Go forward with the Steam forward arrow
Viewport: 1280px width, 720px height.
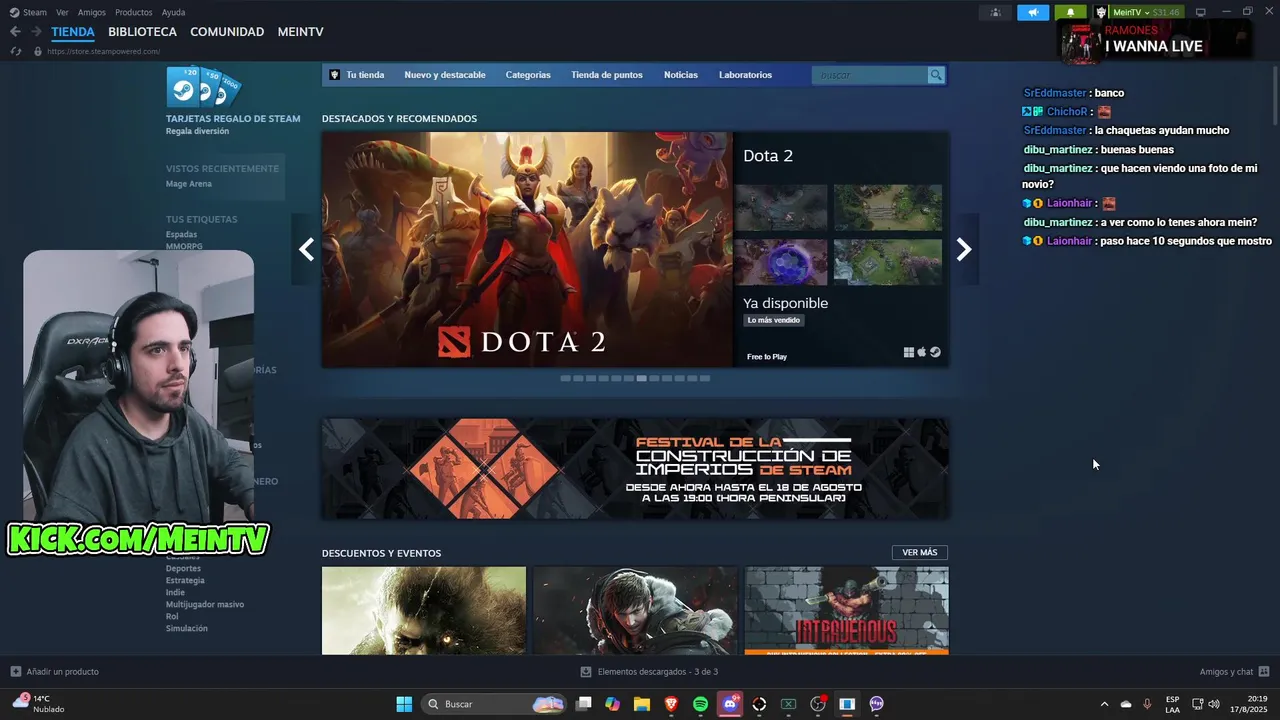click(36, 32)
